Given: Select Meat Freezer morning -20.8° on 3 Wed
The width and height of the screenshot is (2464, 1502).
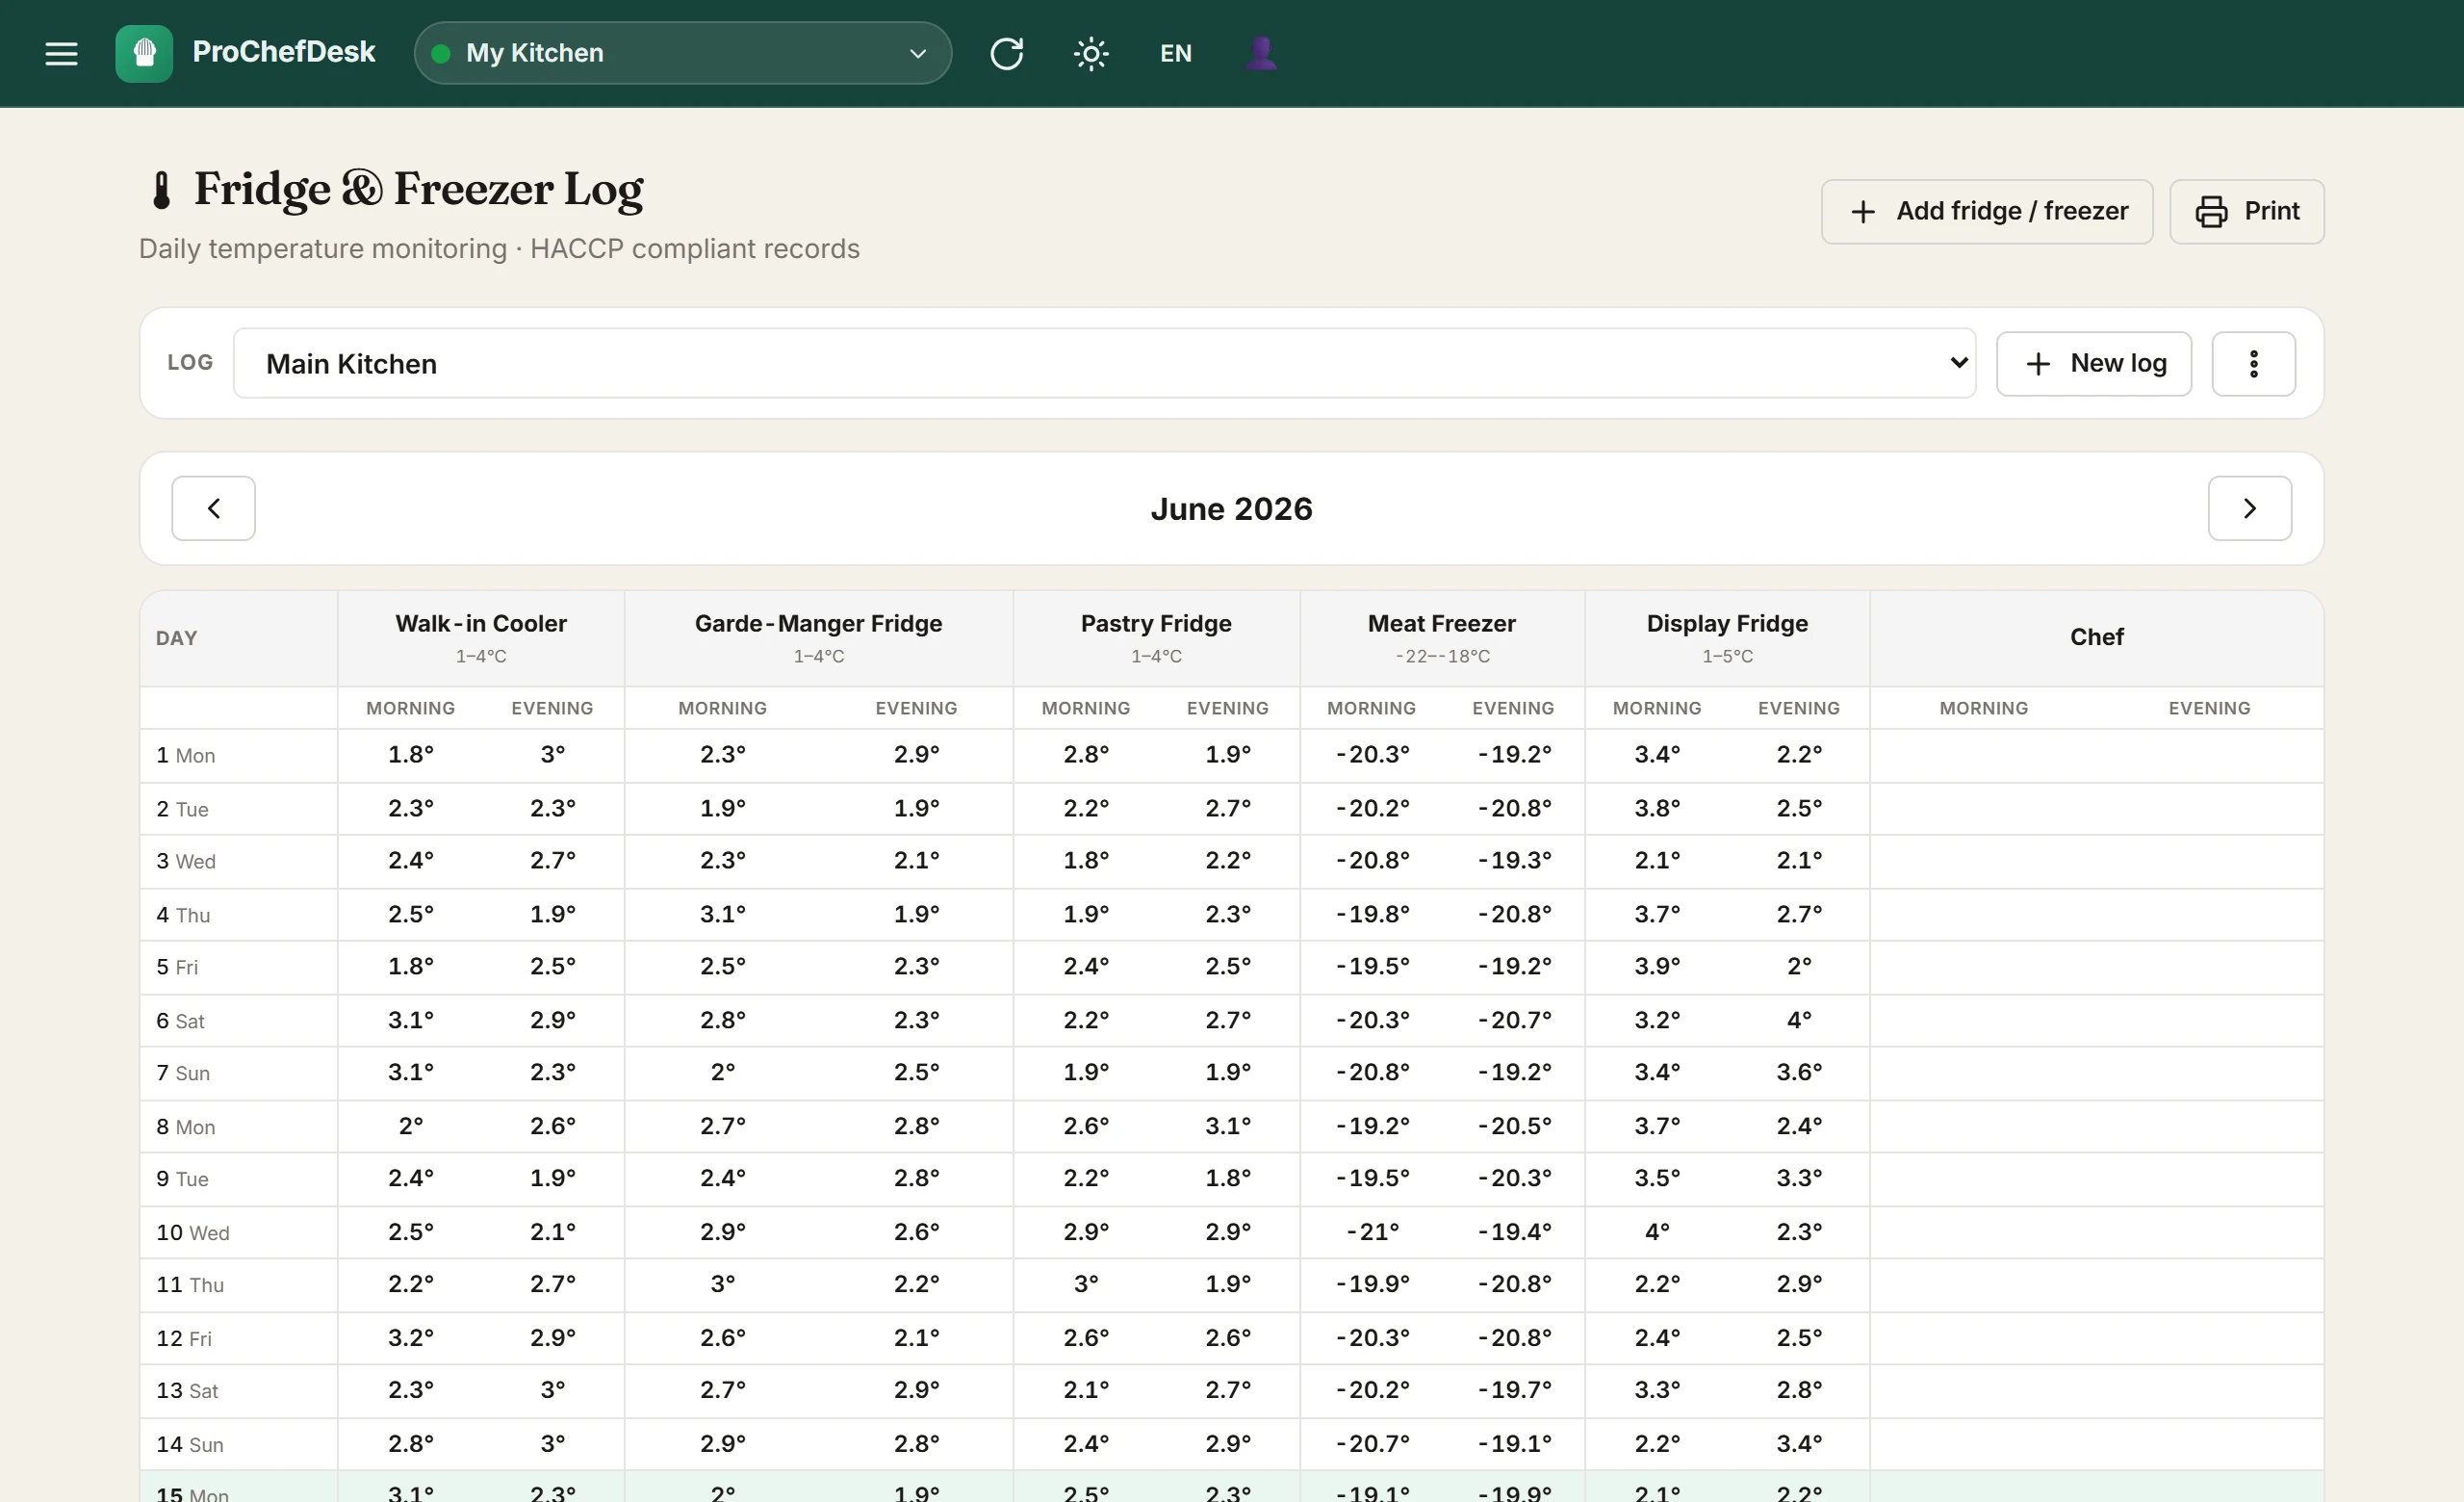Looking at the screenshot, I should pos(1372,861).
